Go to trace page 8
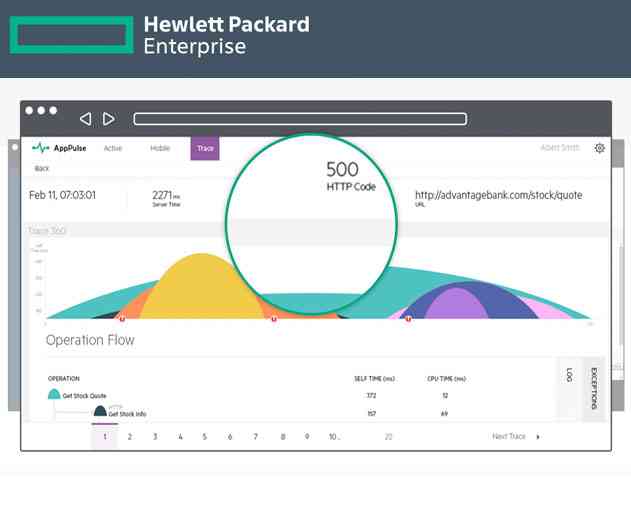This screenshot has width=631, height=522. pyautogui.click(x=283, y=437)
